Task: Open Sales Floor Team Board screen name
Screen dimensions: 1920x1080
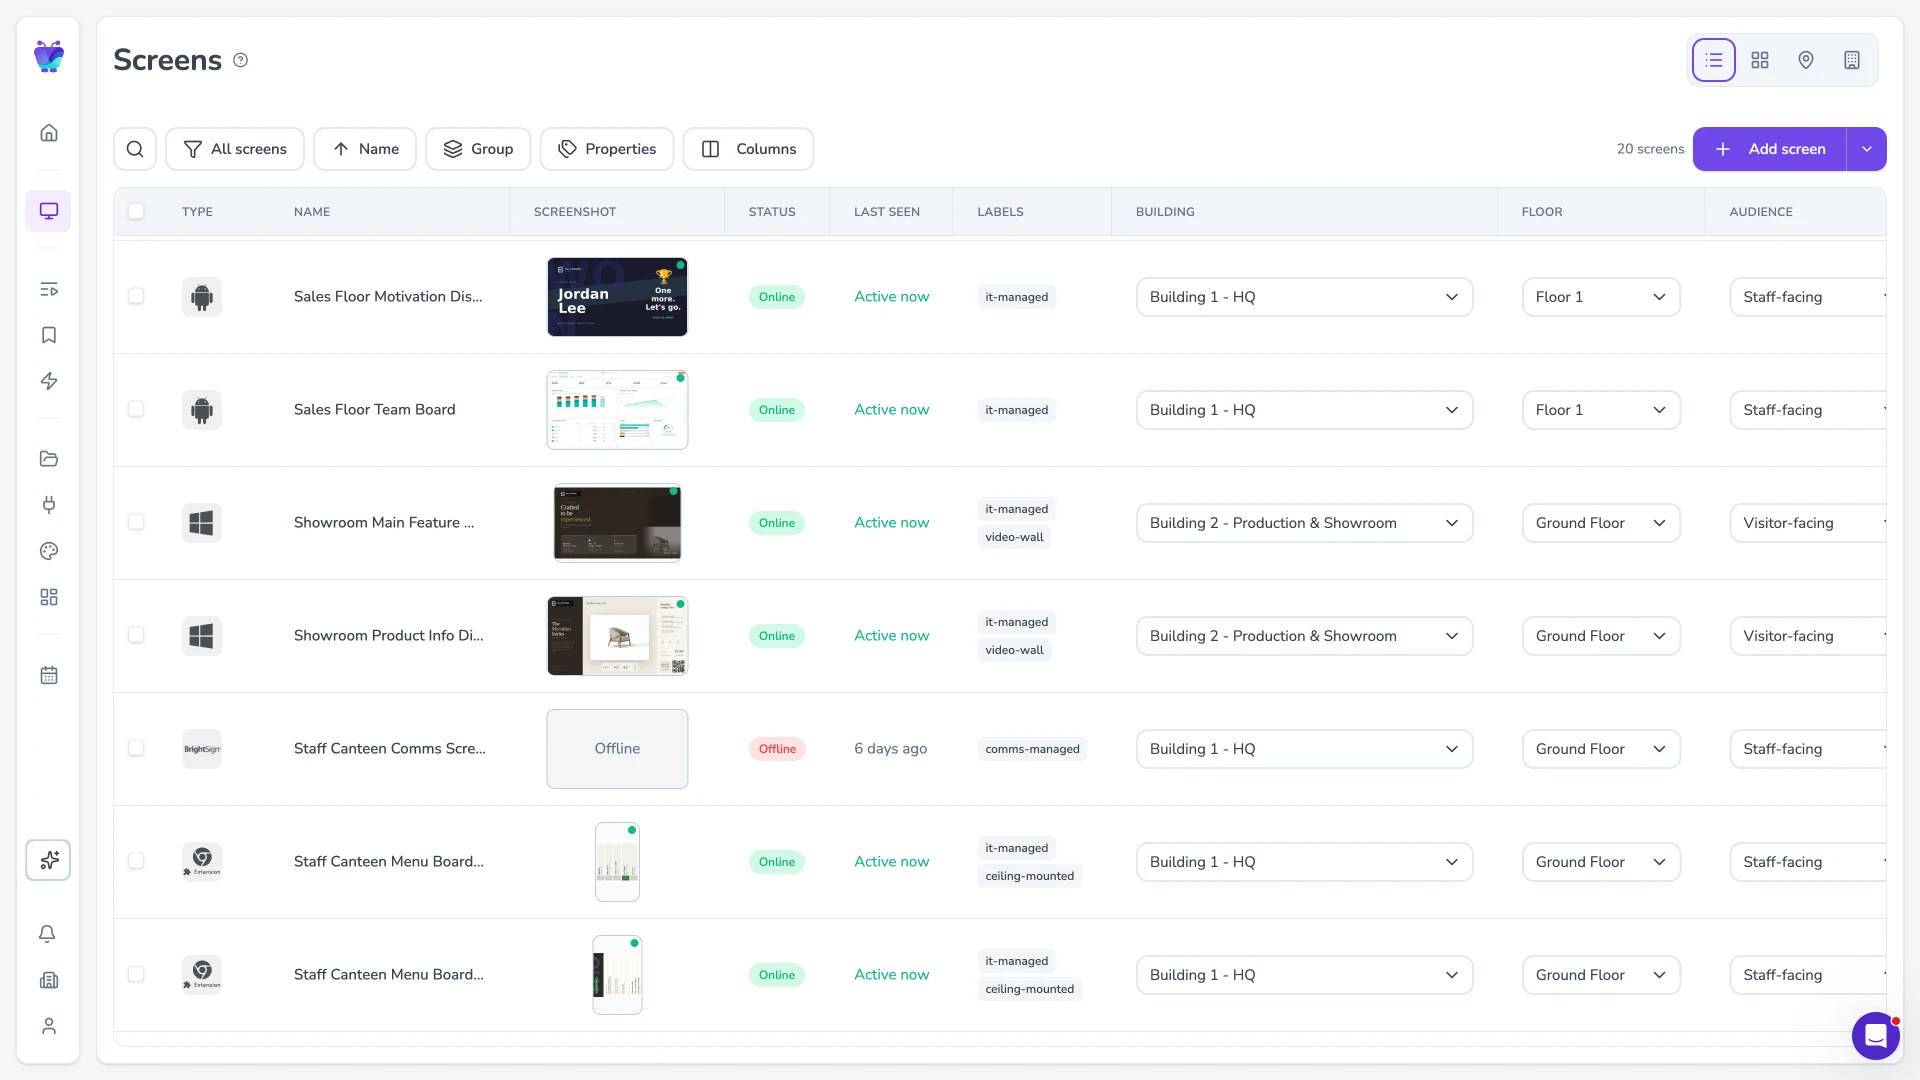Action: tap(374, 410)
